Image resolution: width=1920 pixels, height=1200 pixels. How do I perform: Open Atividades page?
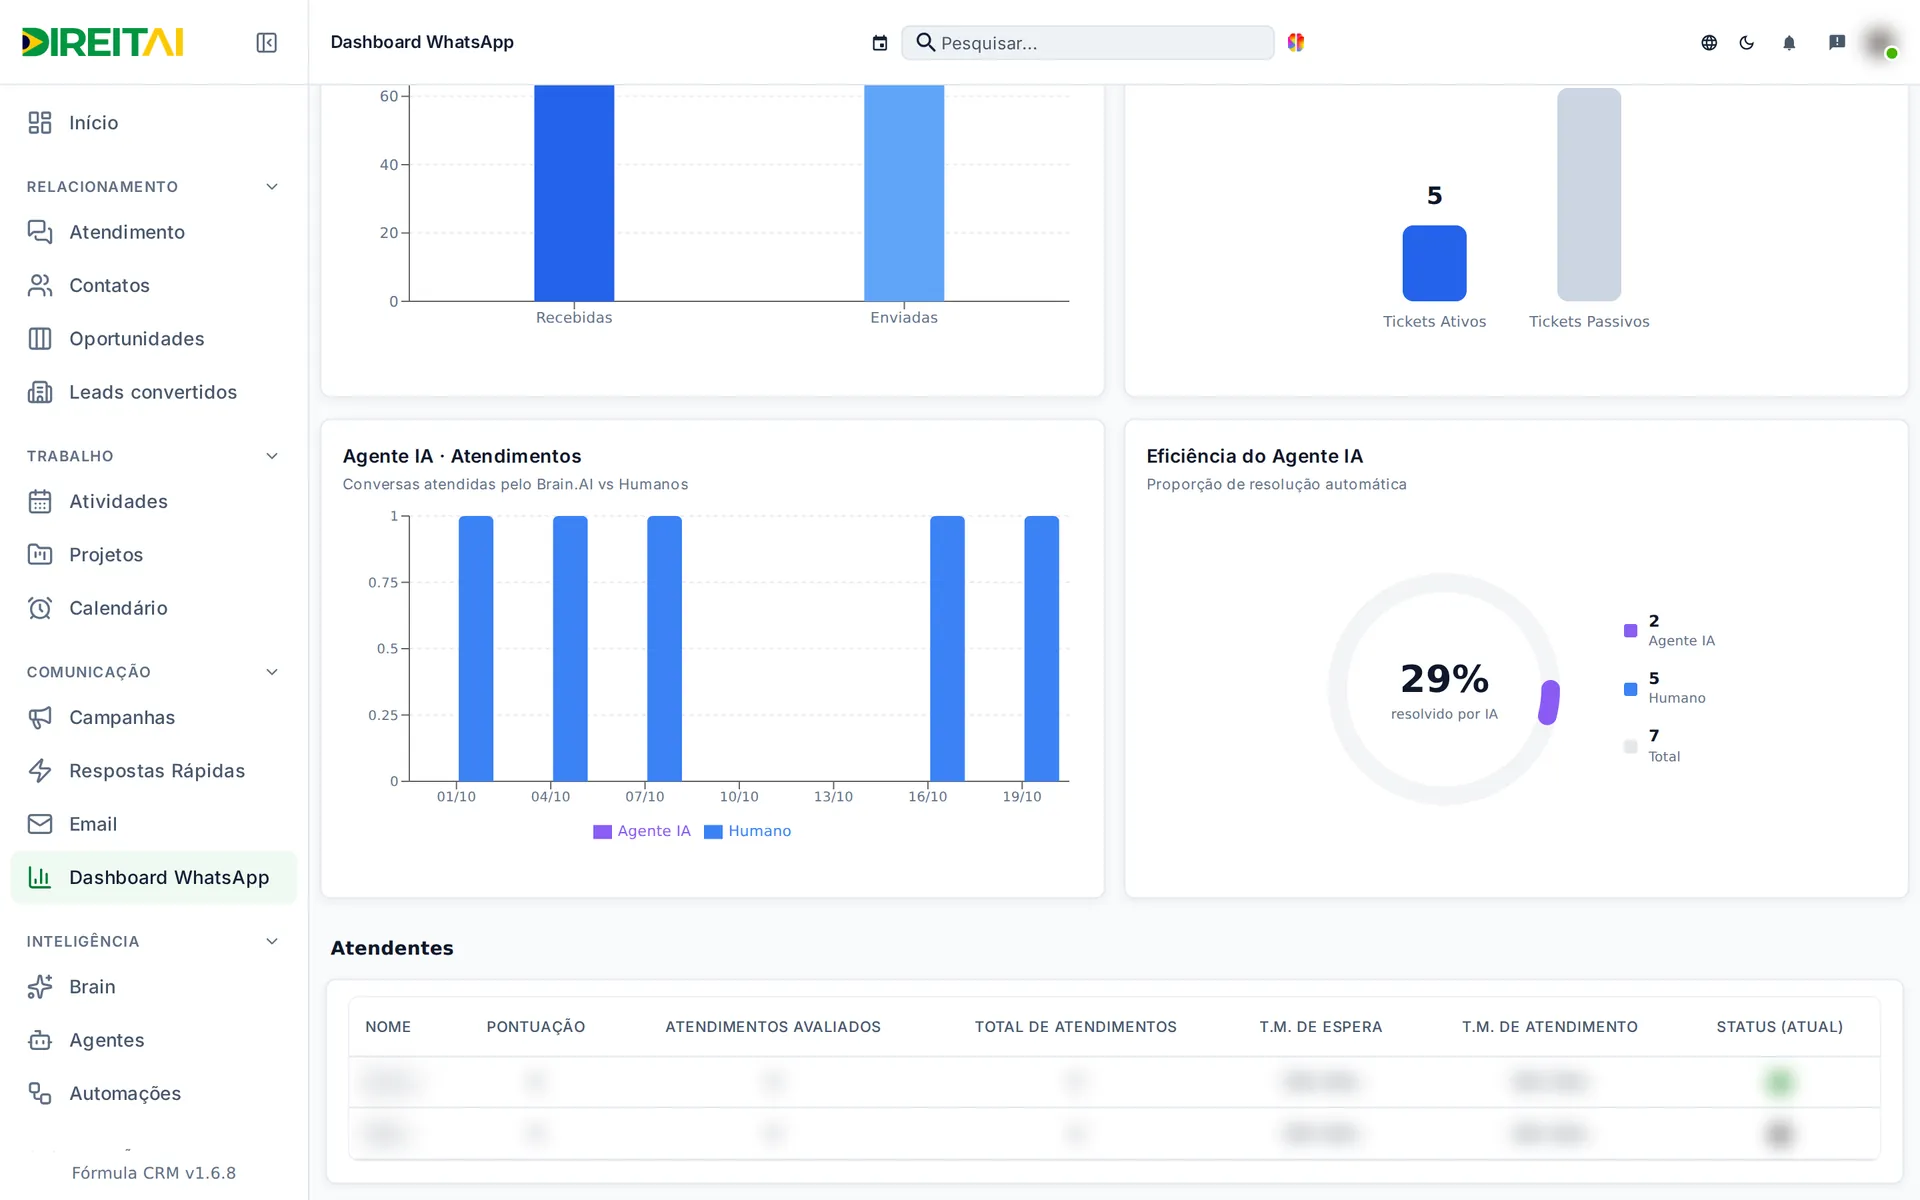click(154, 501)
